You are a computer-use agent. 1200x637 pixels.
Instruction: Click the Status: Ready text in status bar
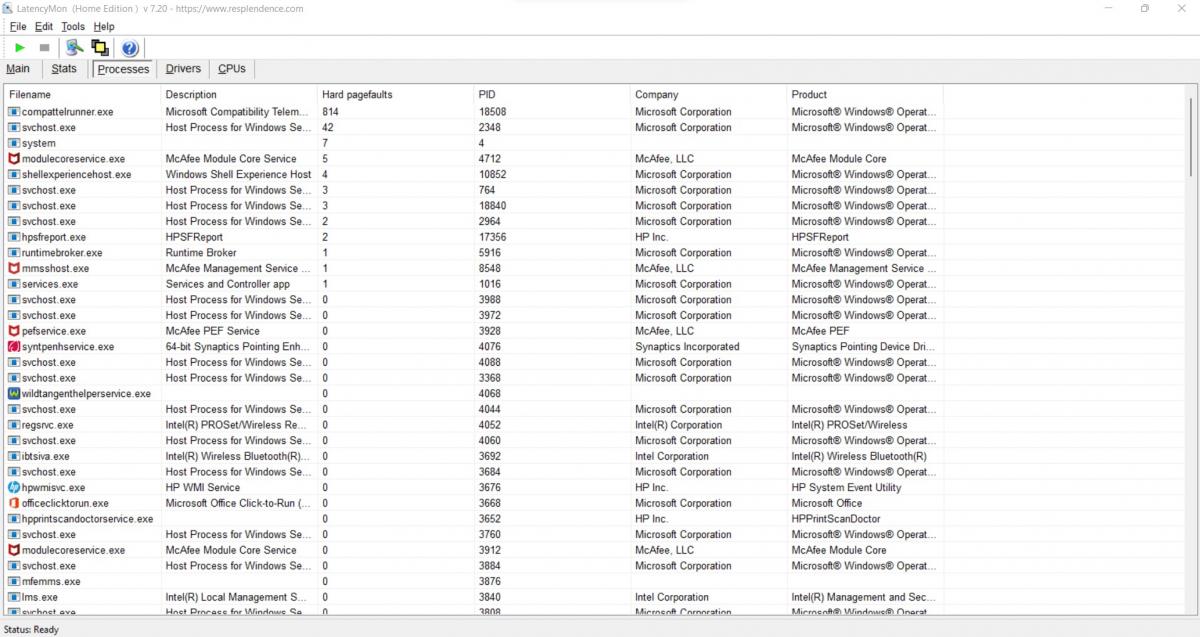point(32,629)
